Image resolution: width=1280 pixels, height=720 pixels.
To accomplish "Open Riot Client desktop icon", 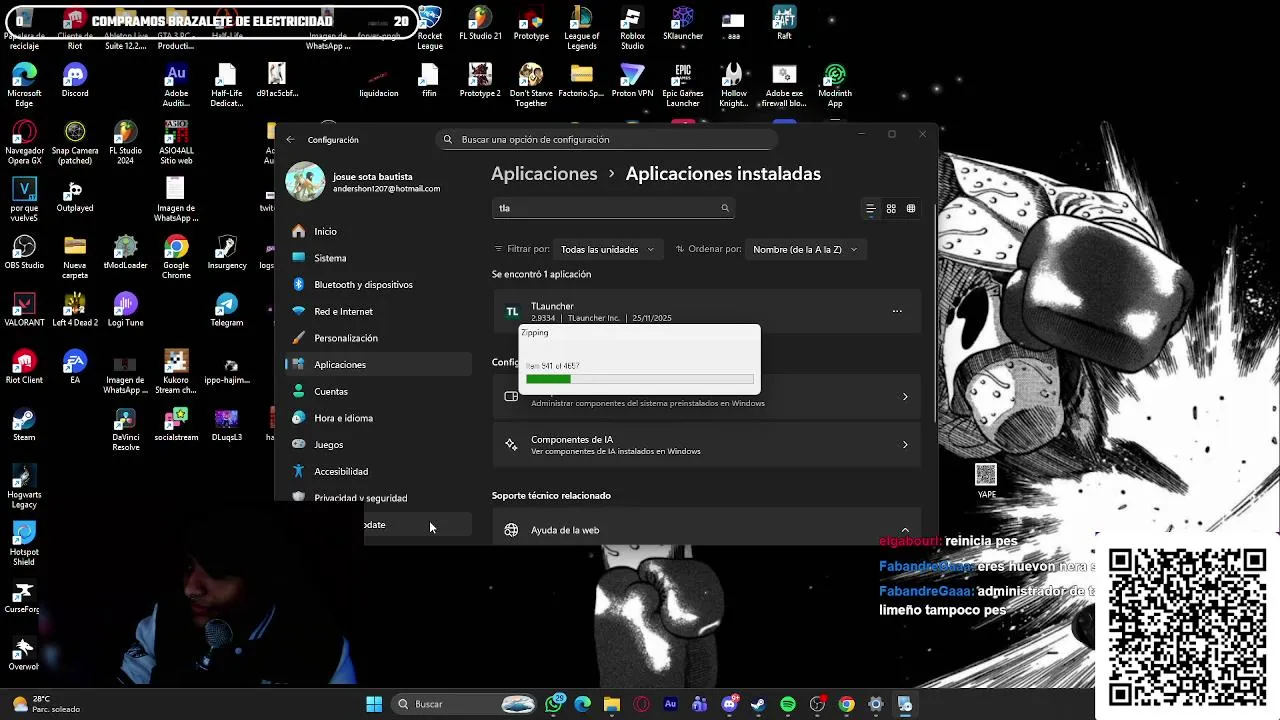I will pos(24,367).
